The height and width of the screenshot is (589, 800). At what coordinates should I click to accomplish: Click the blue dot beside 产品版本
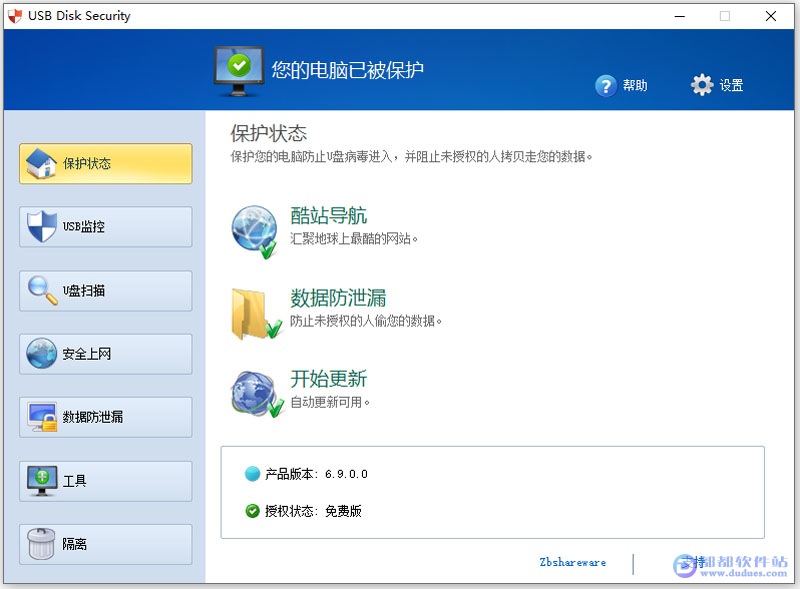tap(253, 474)
